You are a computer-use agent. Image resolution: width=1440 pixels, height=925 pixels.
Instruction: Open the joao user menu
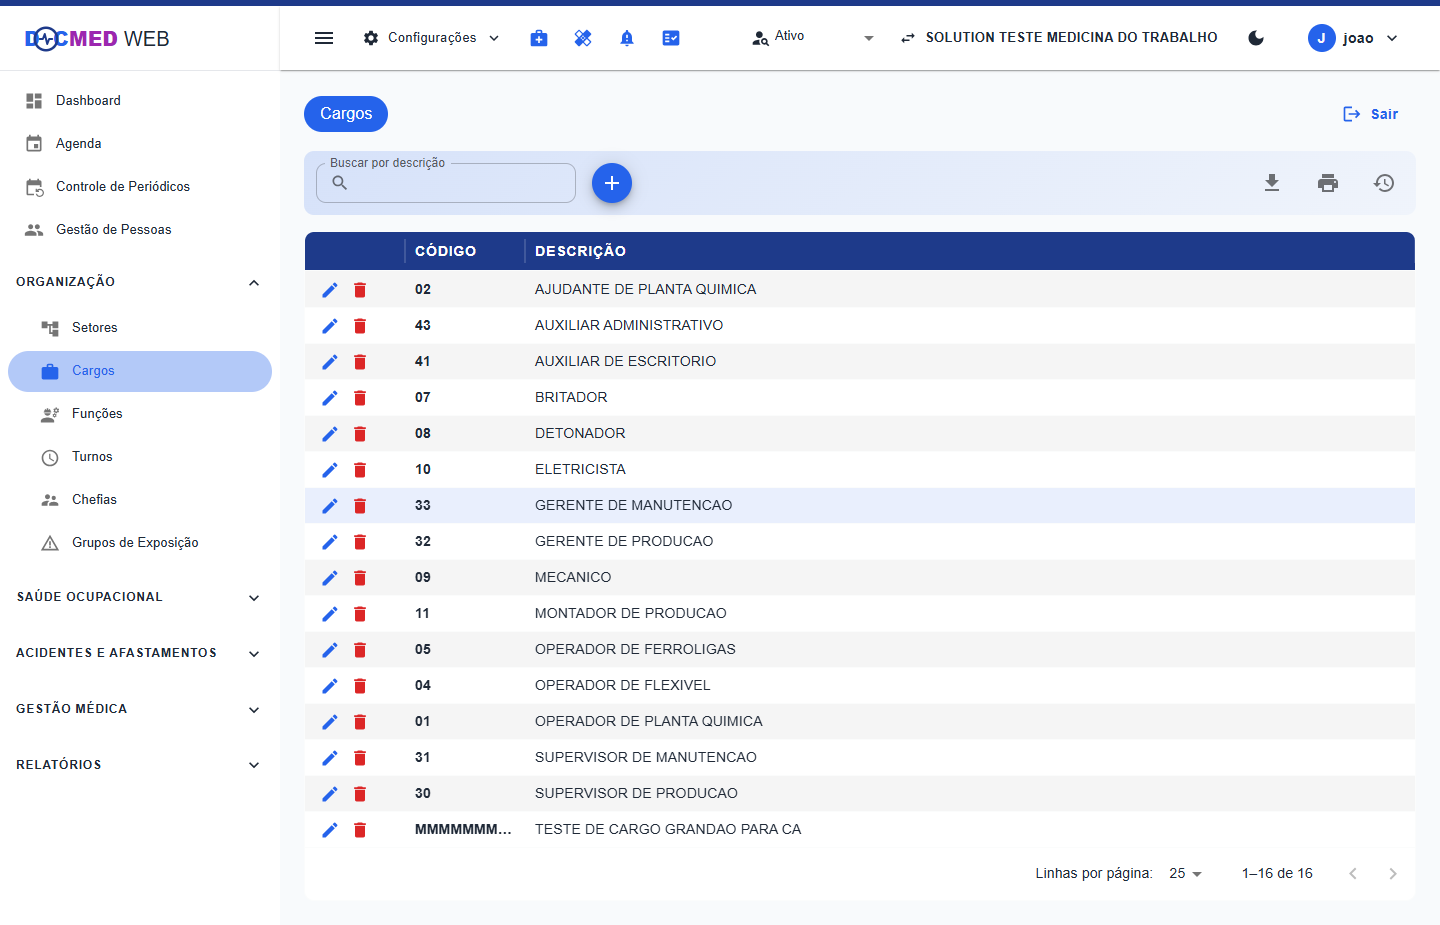tap(1353, 38)
